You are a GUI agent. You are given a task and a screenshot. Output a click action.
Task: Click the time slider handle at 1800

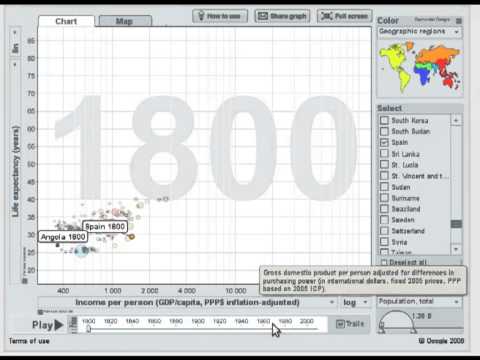point(89,329)
